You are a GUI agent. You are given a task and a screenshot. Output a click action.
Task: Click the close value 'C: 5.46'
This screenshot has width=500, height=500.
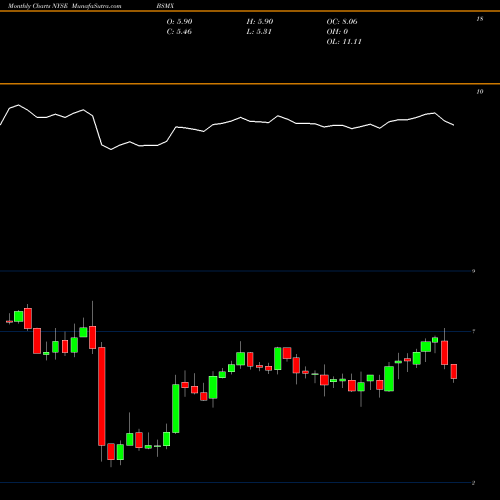coord(179,32)
